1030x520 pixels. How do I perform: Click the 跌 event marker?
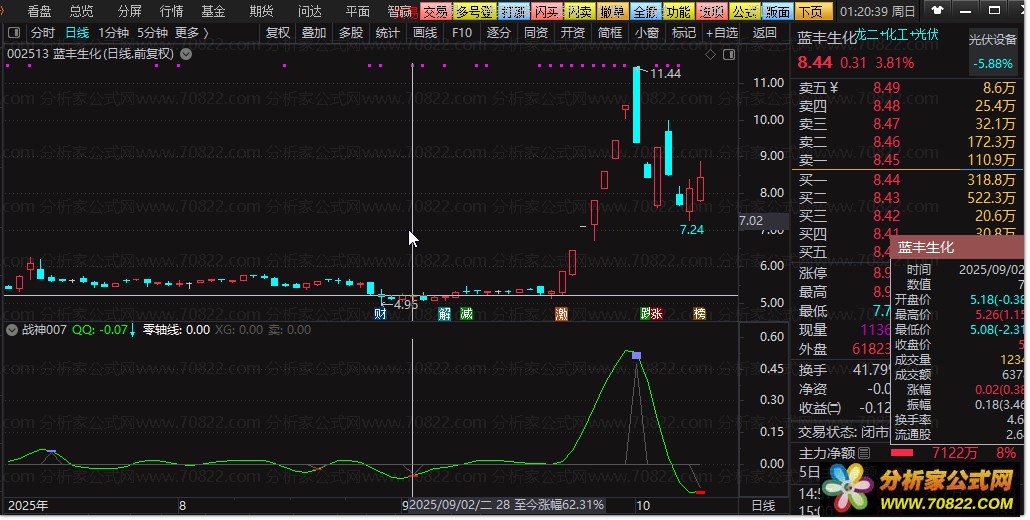646,314
